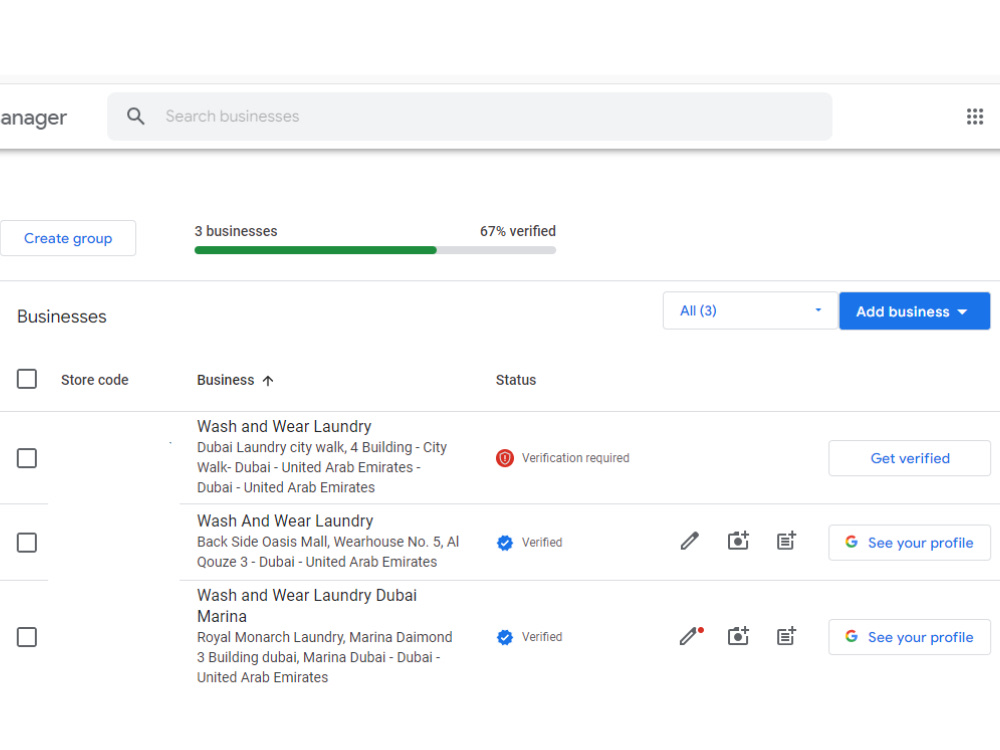1000x750 pixels.
Task: See your profile for Al Qouze listing
Action: 909,543
